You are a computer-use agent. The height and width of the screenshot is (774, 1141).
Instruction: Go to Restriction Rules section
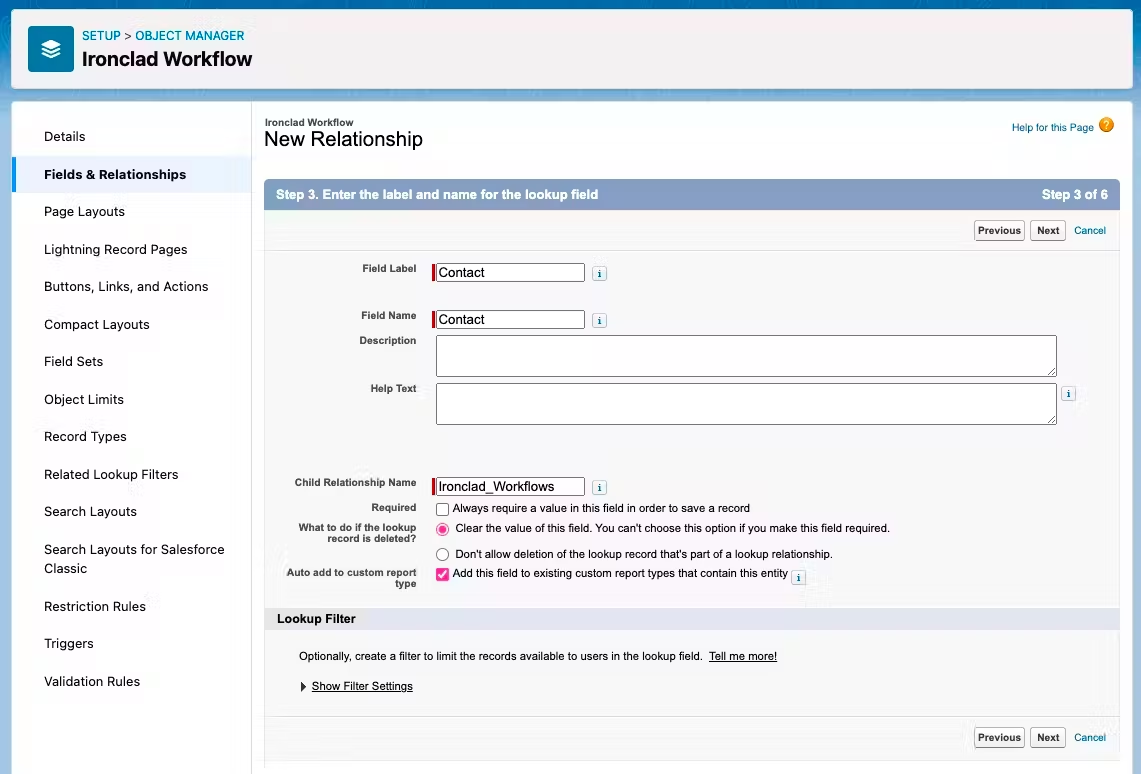pos(95,607)
